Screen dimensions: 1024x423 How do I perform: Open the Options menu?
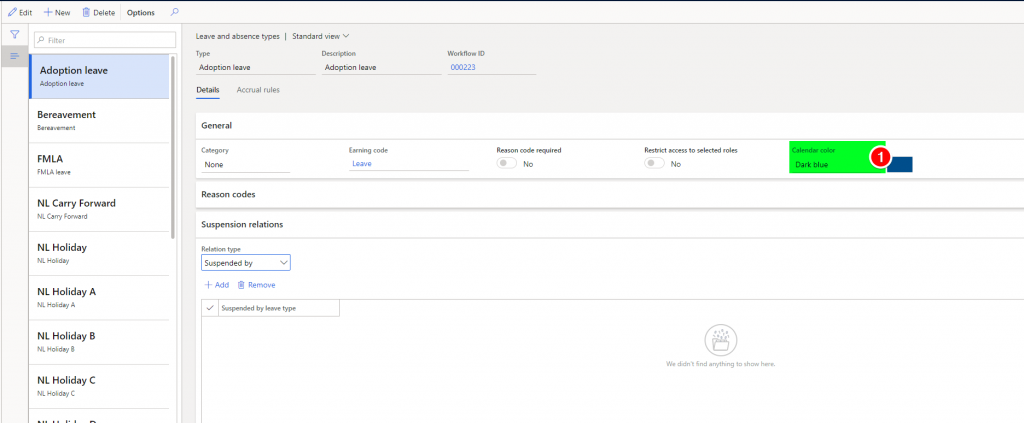140,12
